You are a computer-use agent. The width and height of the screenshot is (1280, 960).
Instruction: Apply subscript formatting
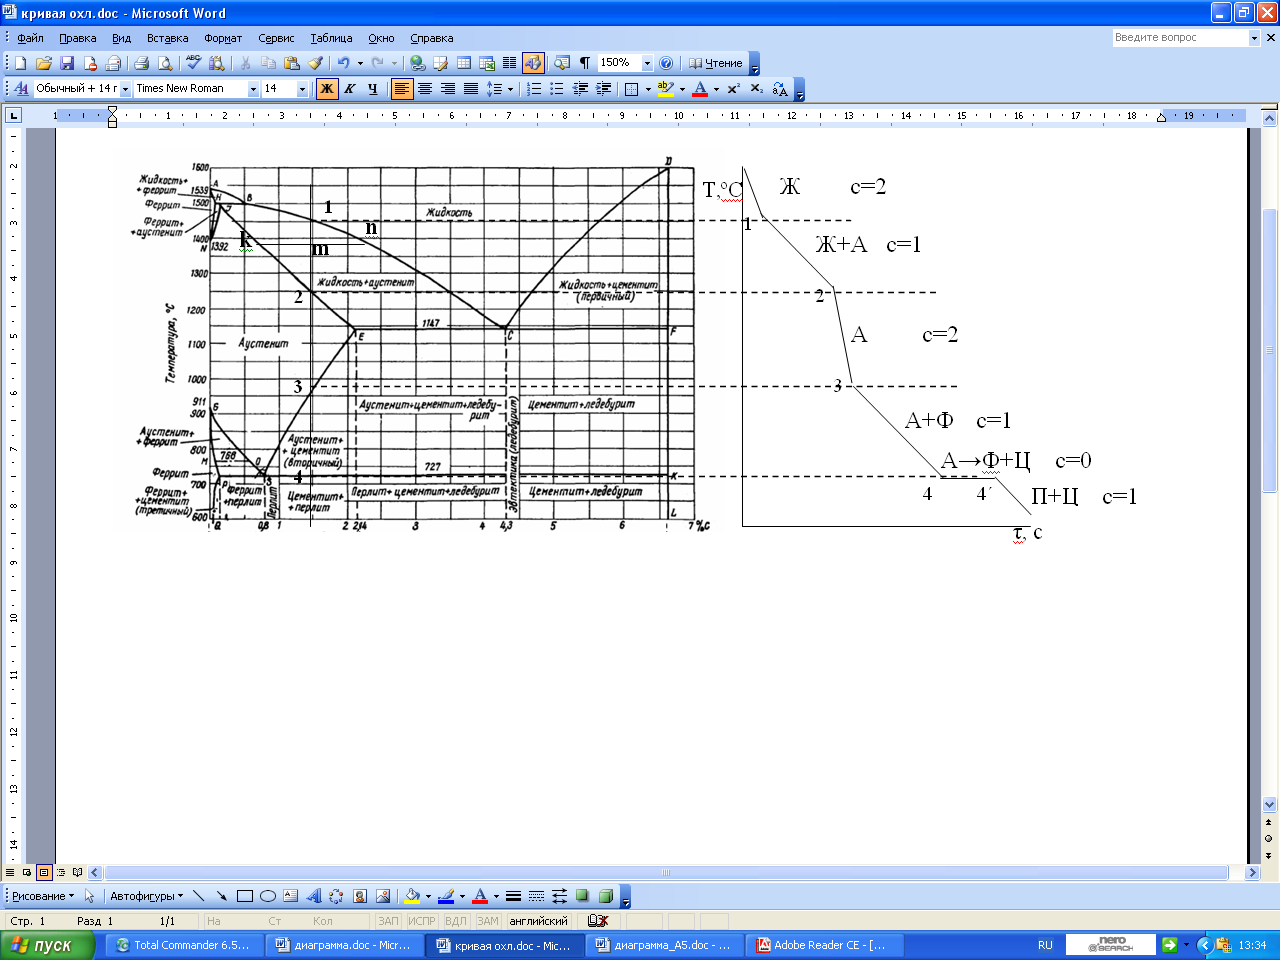[x=757, y=89]
